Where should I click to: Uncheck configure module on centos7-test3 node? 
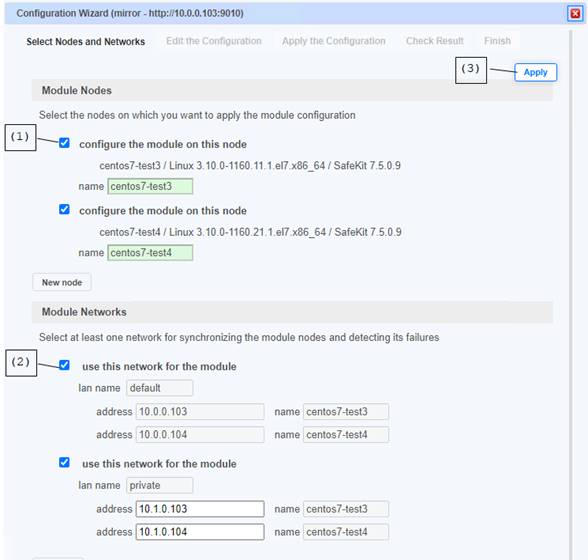64,143
